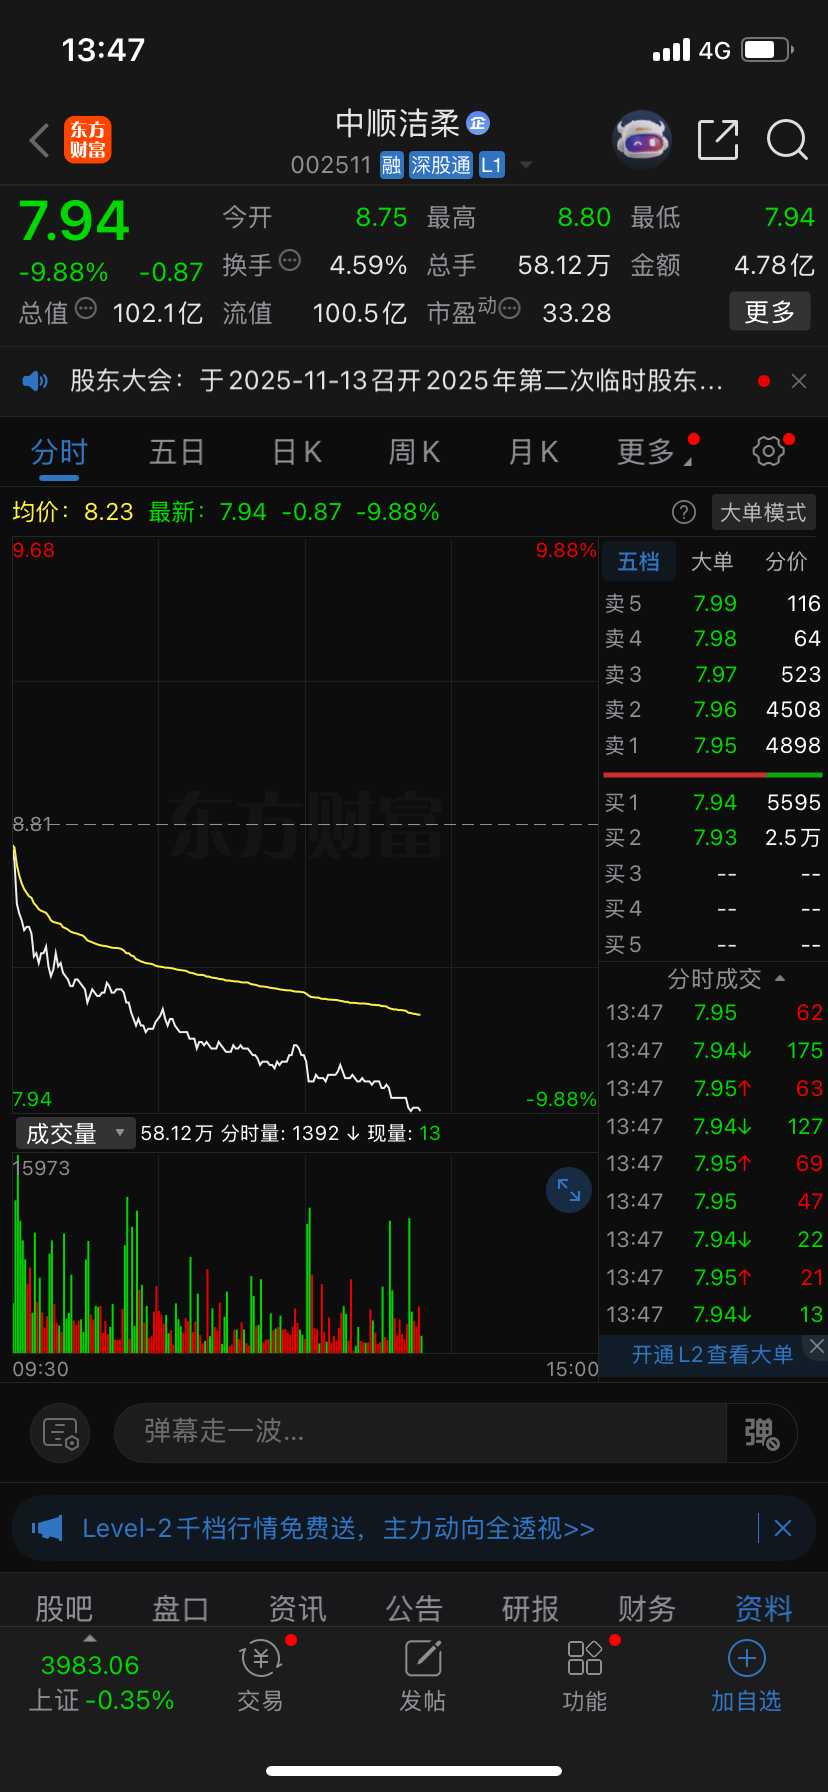This screenshot has height=1792, width=828.
Task: Tap the danmaku list settings icon
Action: click(60, 1433)
